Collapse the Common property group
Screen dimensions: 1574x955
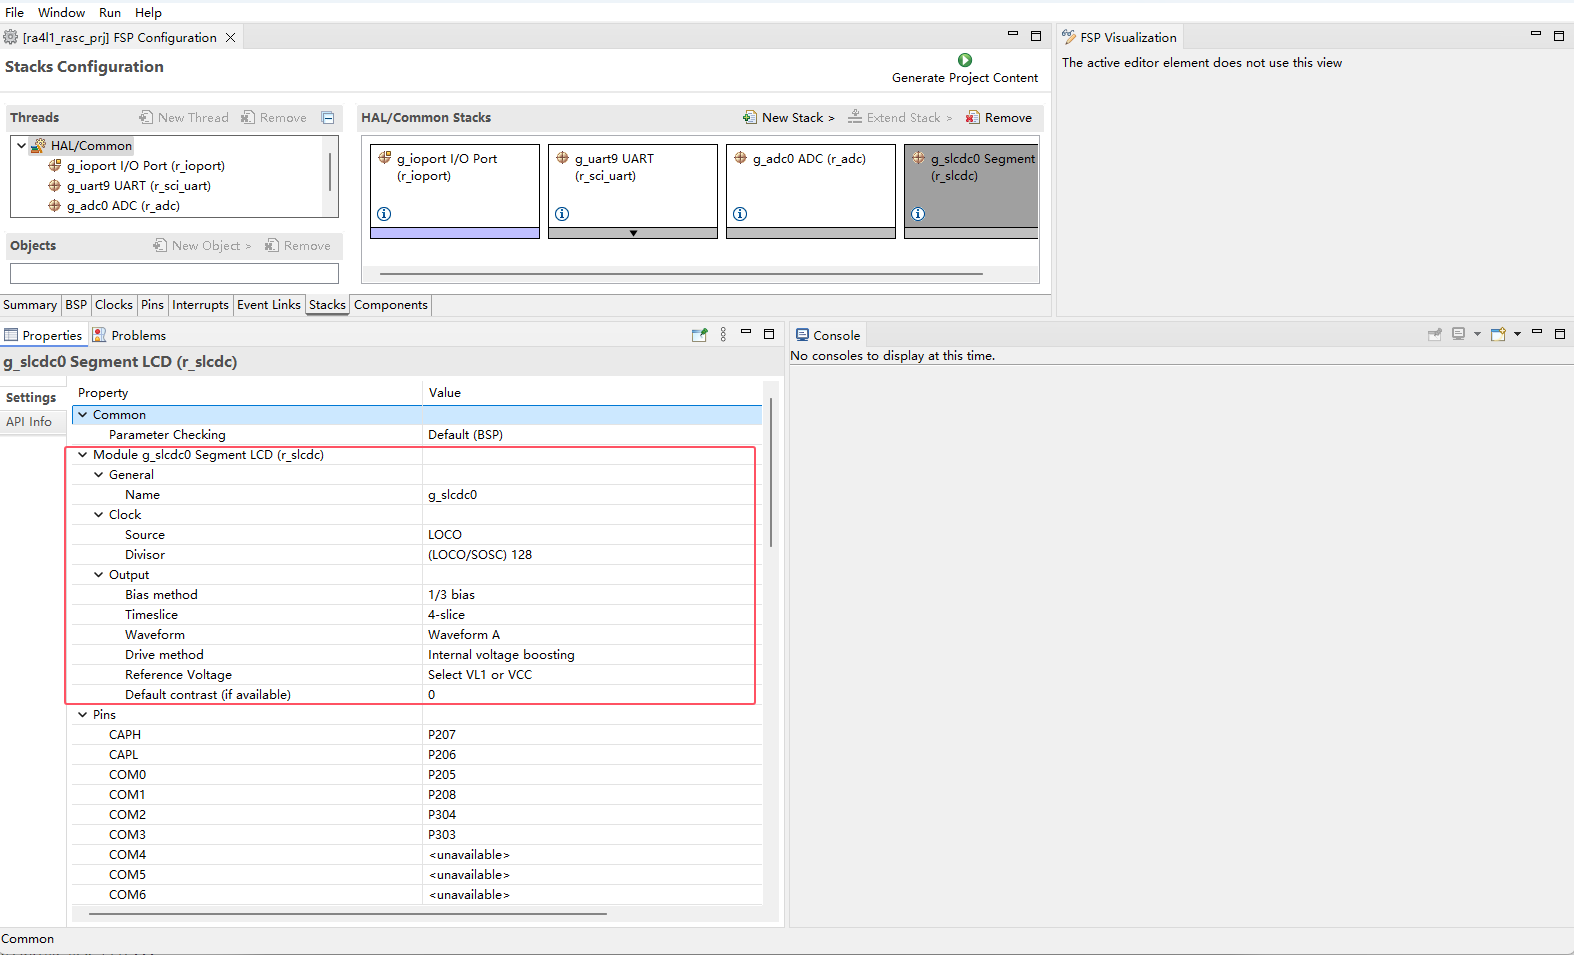(x=83, y=414)
